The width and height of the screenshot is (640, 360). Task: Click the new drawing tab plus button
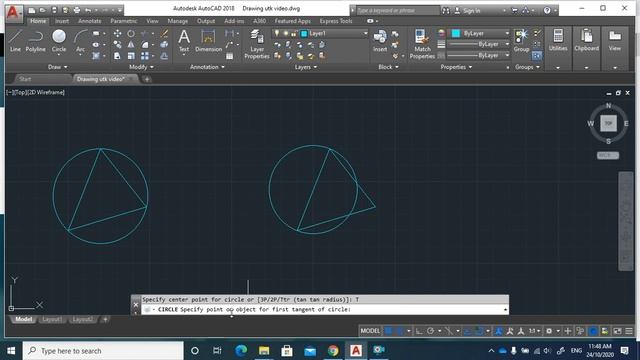pyautogui.click(x=147, y=79)
